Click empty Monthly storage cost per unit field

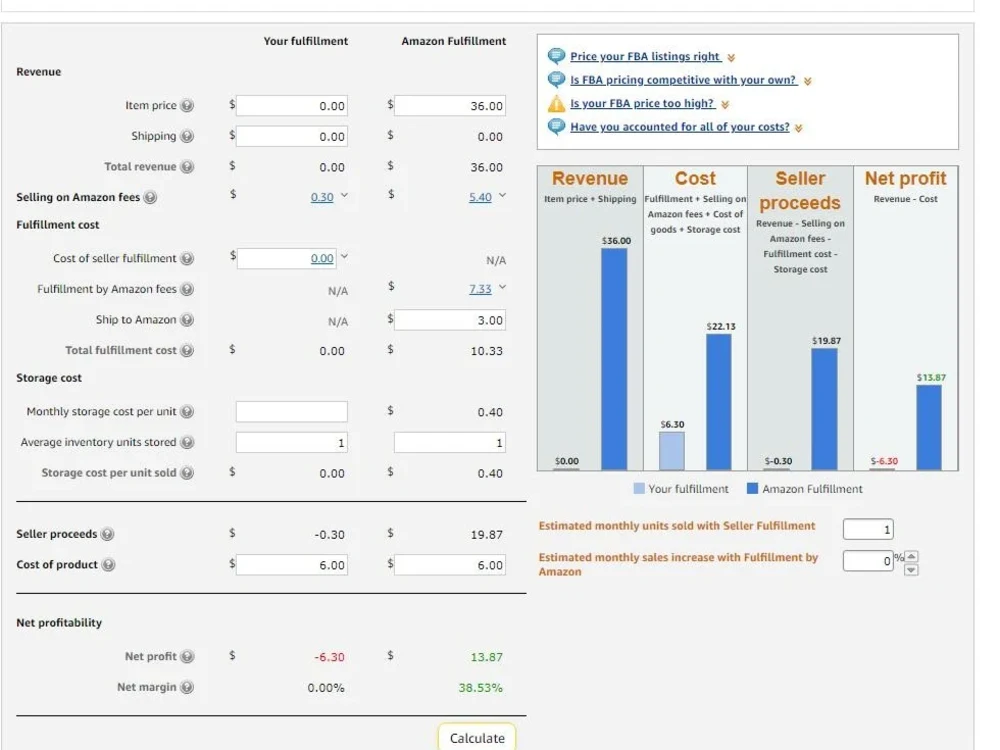pos(292,412)
